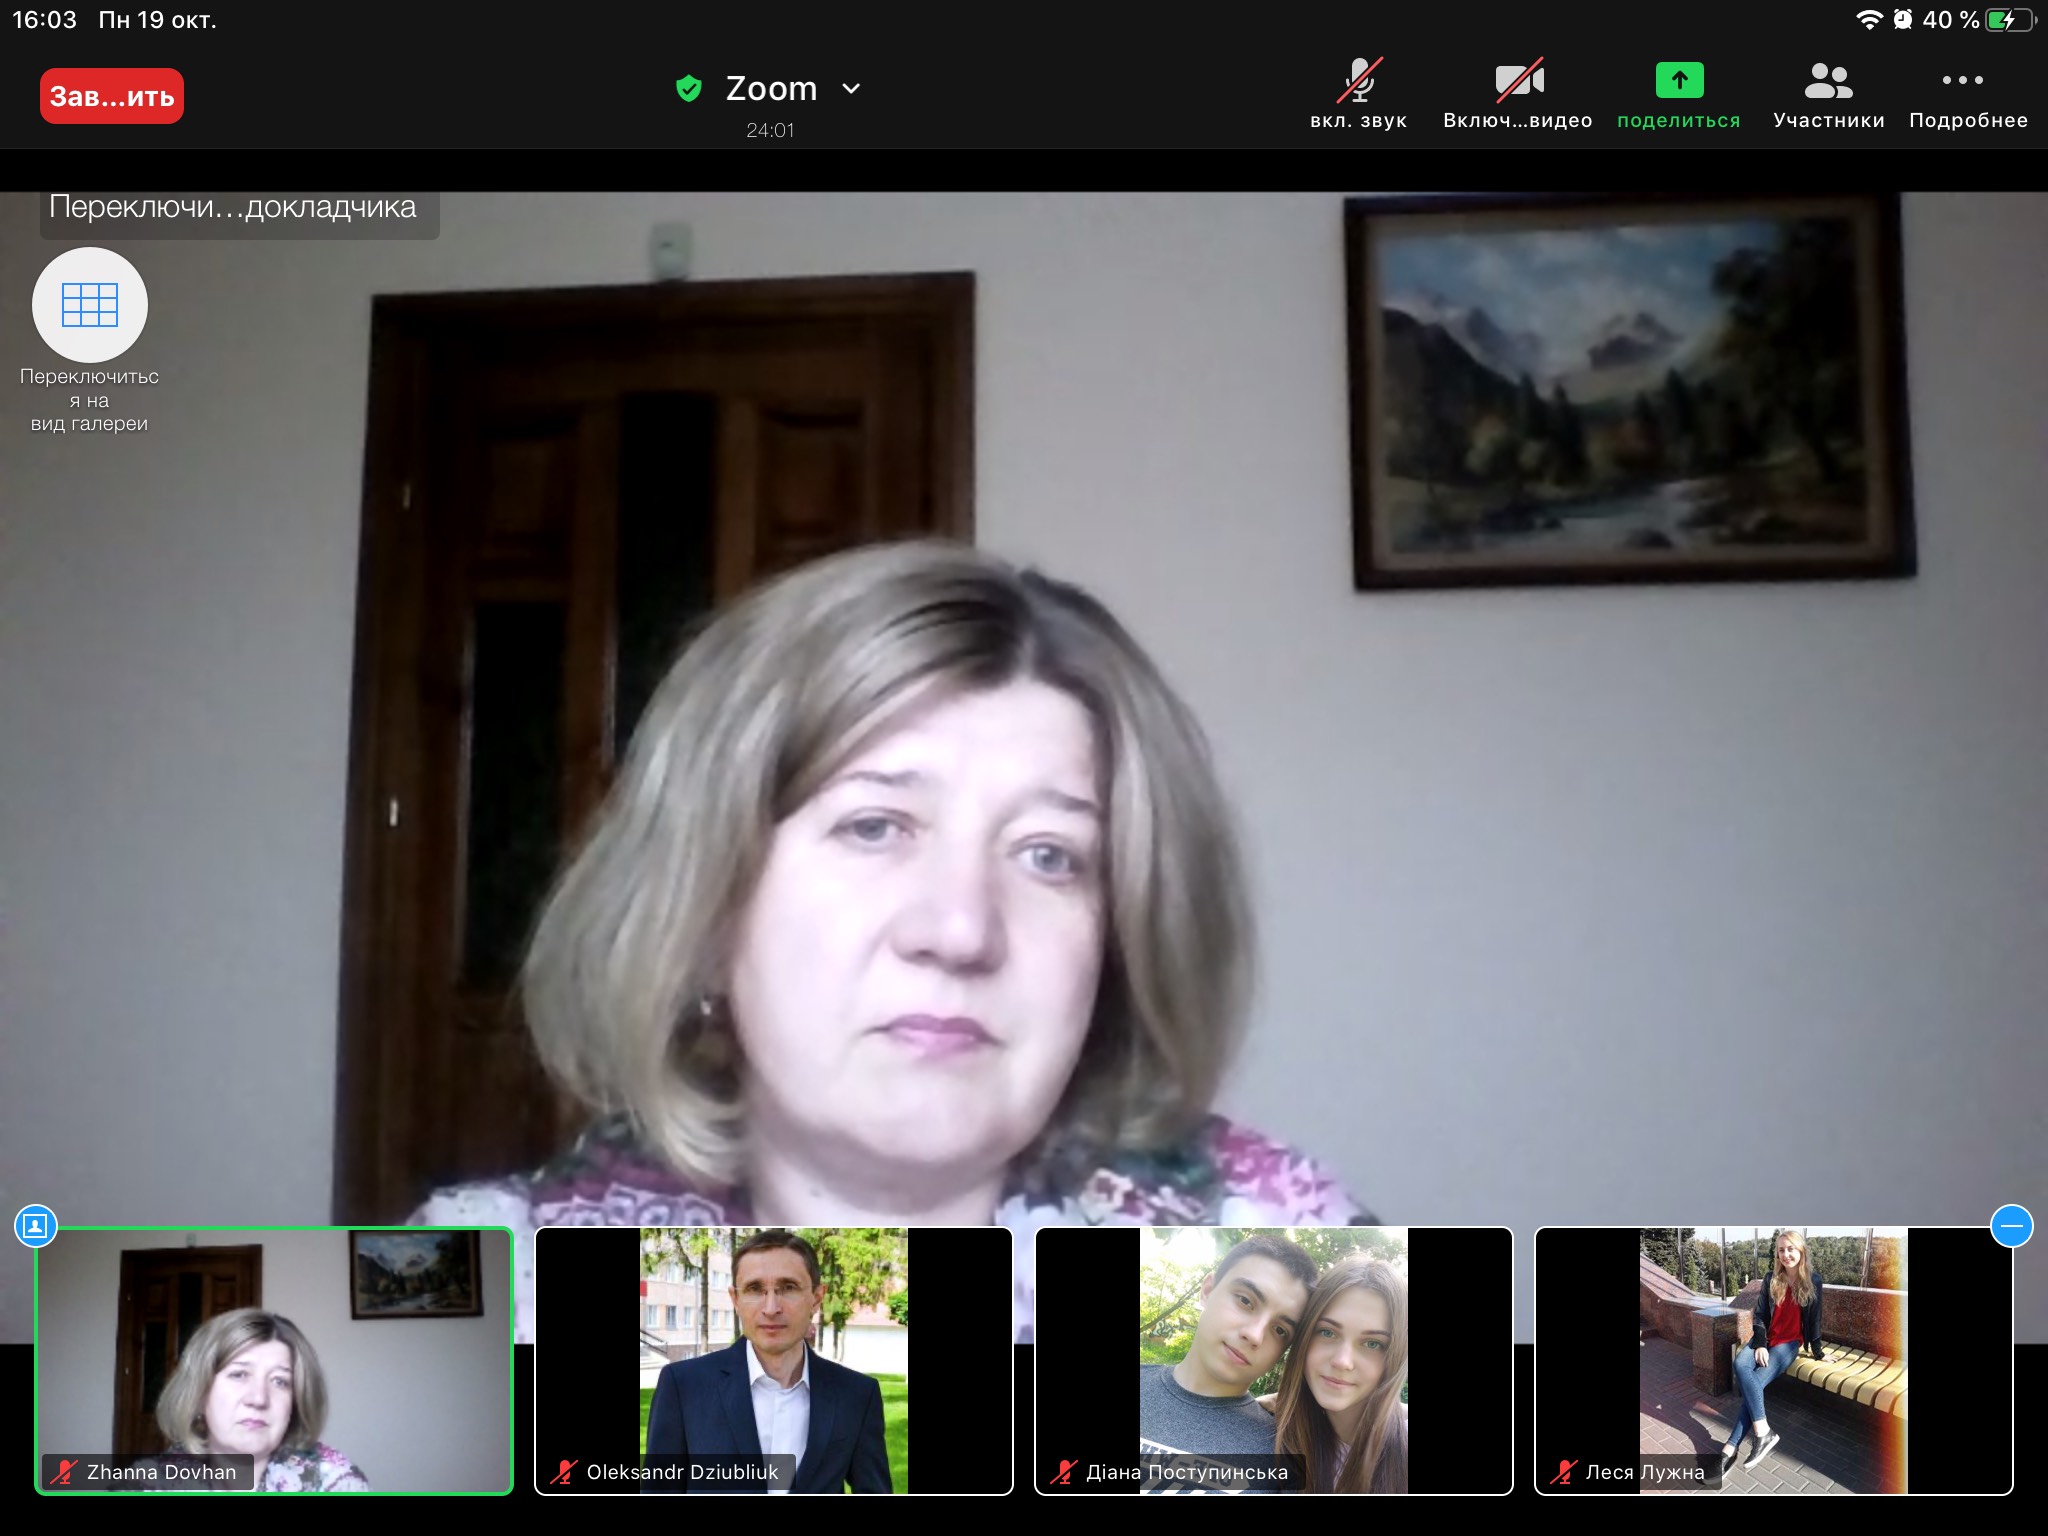The width and height of the screenshot is (2048, 1536).
Task: Switch to gallery view grid icon
Action: [90, 305]
